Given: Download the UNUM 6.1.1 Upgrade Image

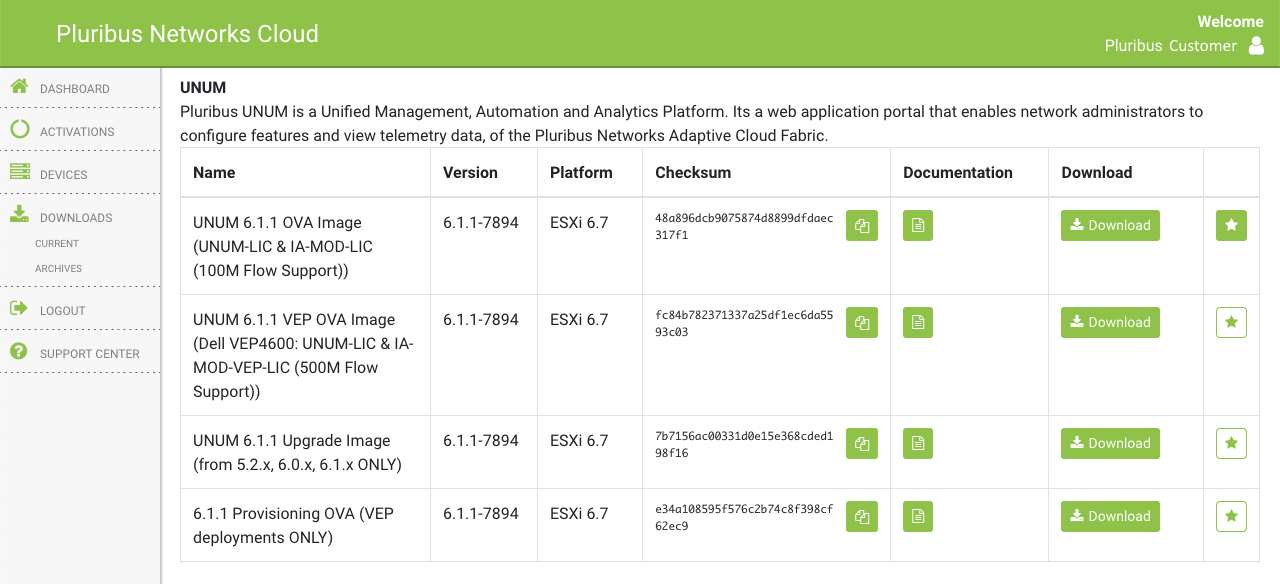Looking at the screenshot, I should (1110, 443).
